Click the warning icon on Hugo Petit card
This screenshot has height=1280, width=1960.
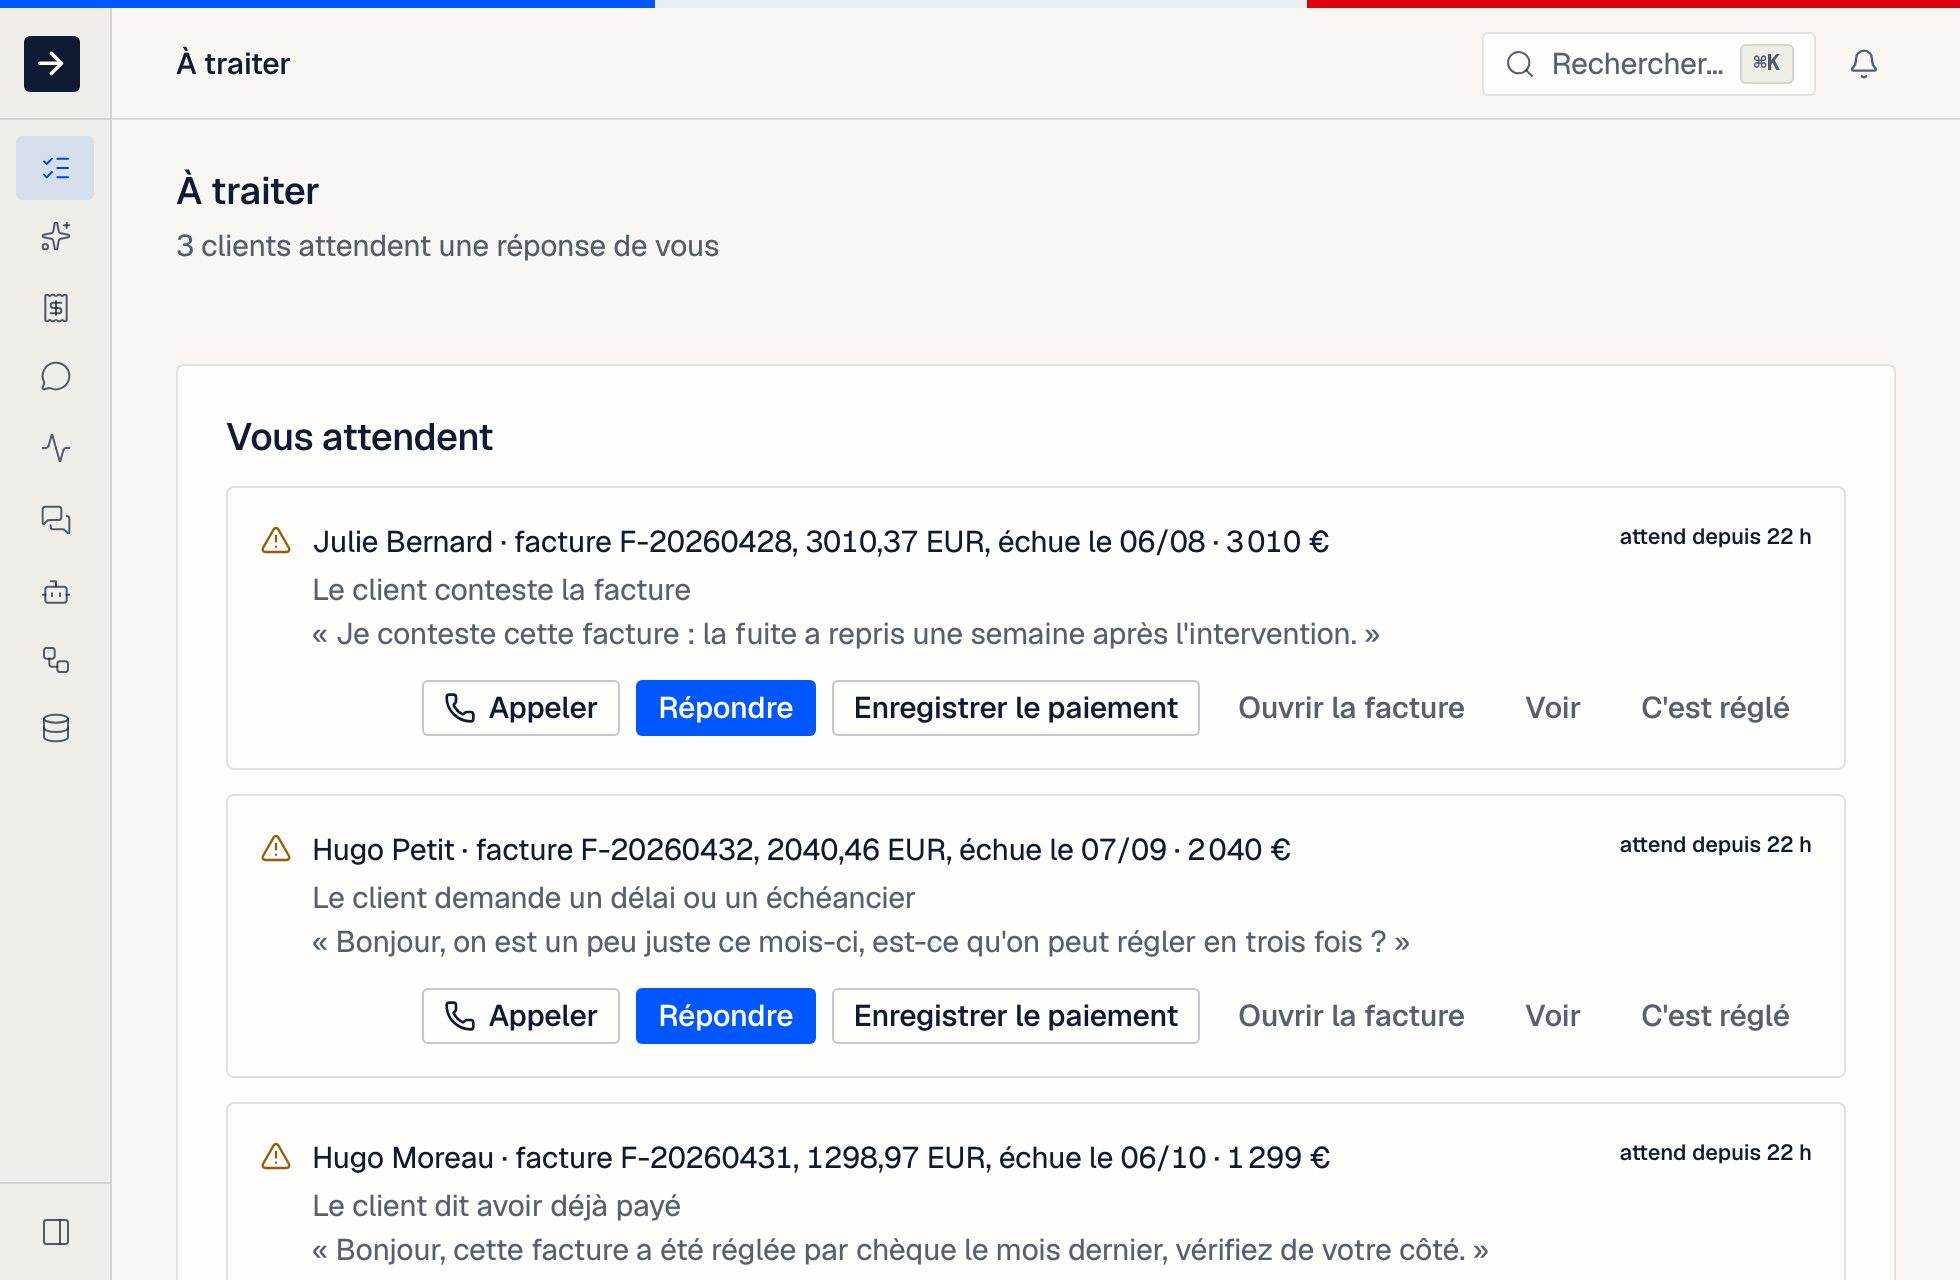tap(276, 849)
